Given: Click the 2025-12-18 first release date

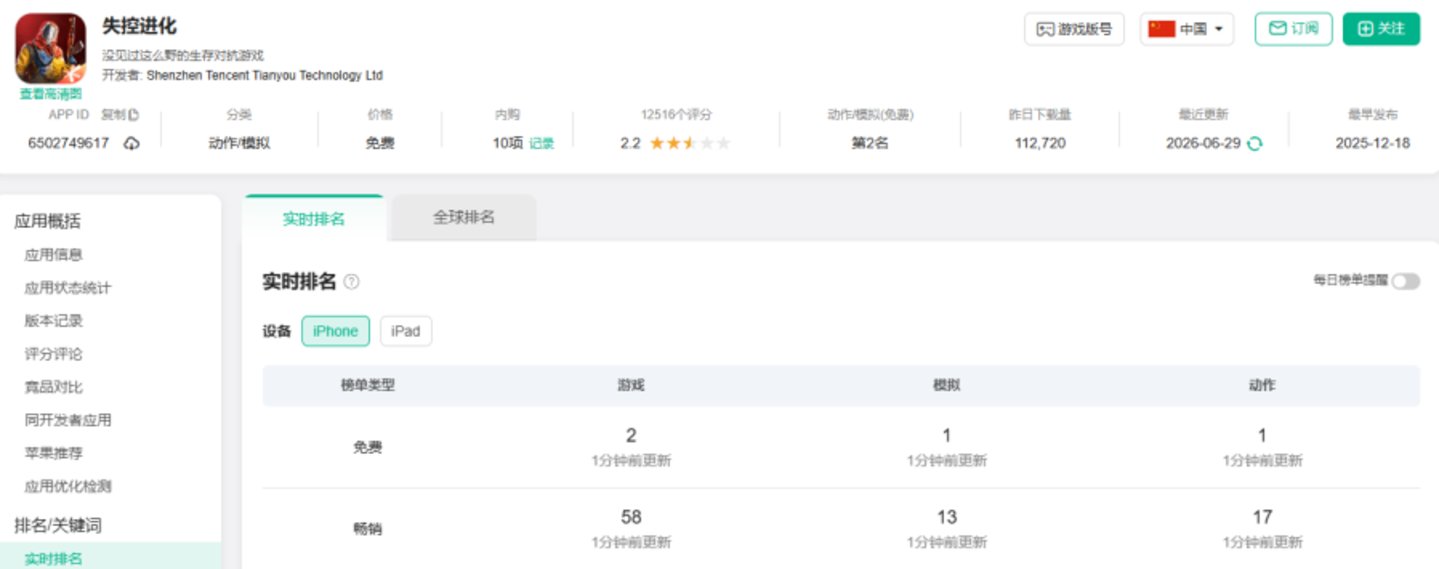Looking at the screenshot, I should click(1373, 143).
